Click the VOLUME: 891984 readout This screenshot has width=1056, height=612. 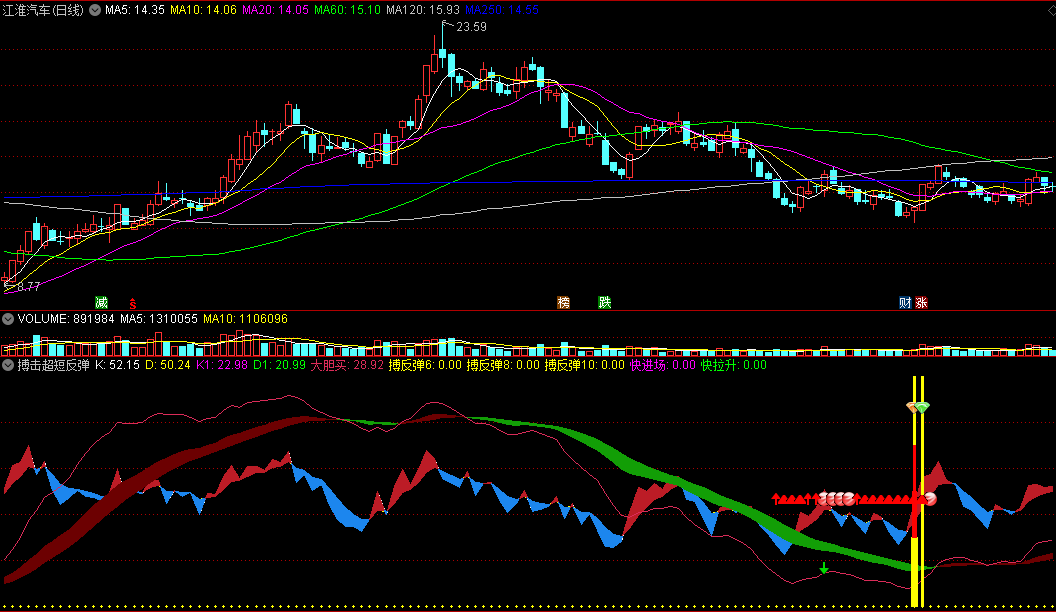point(66,319)
